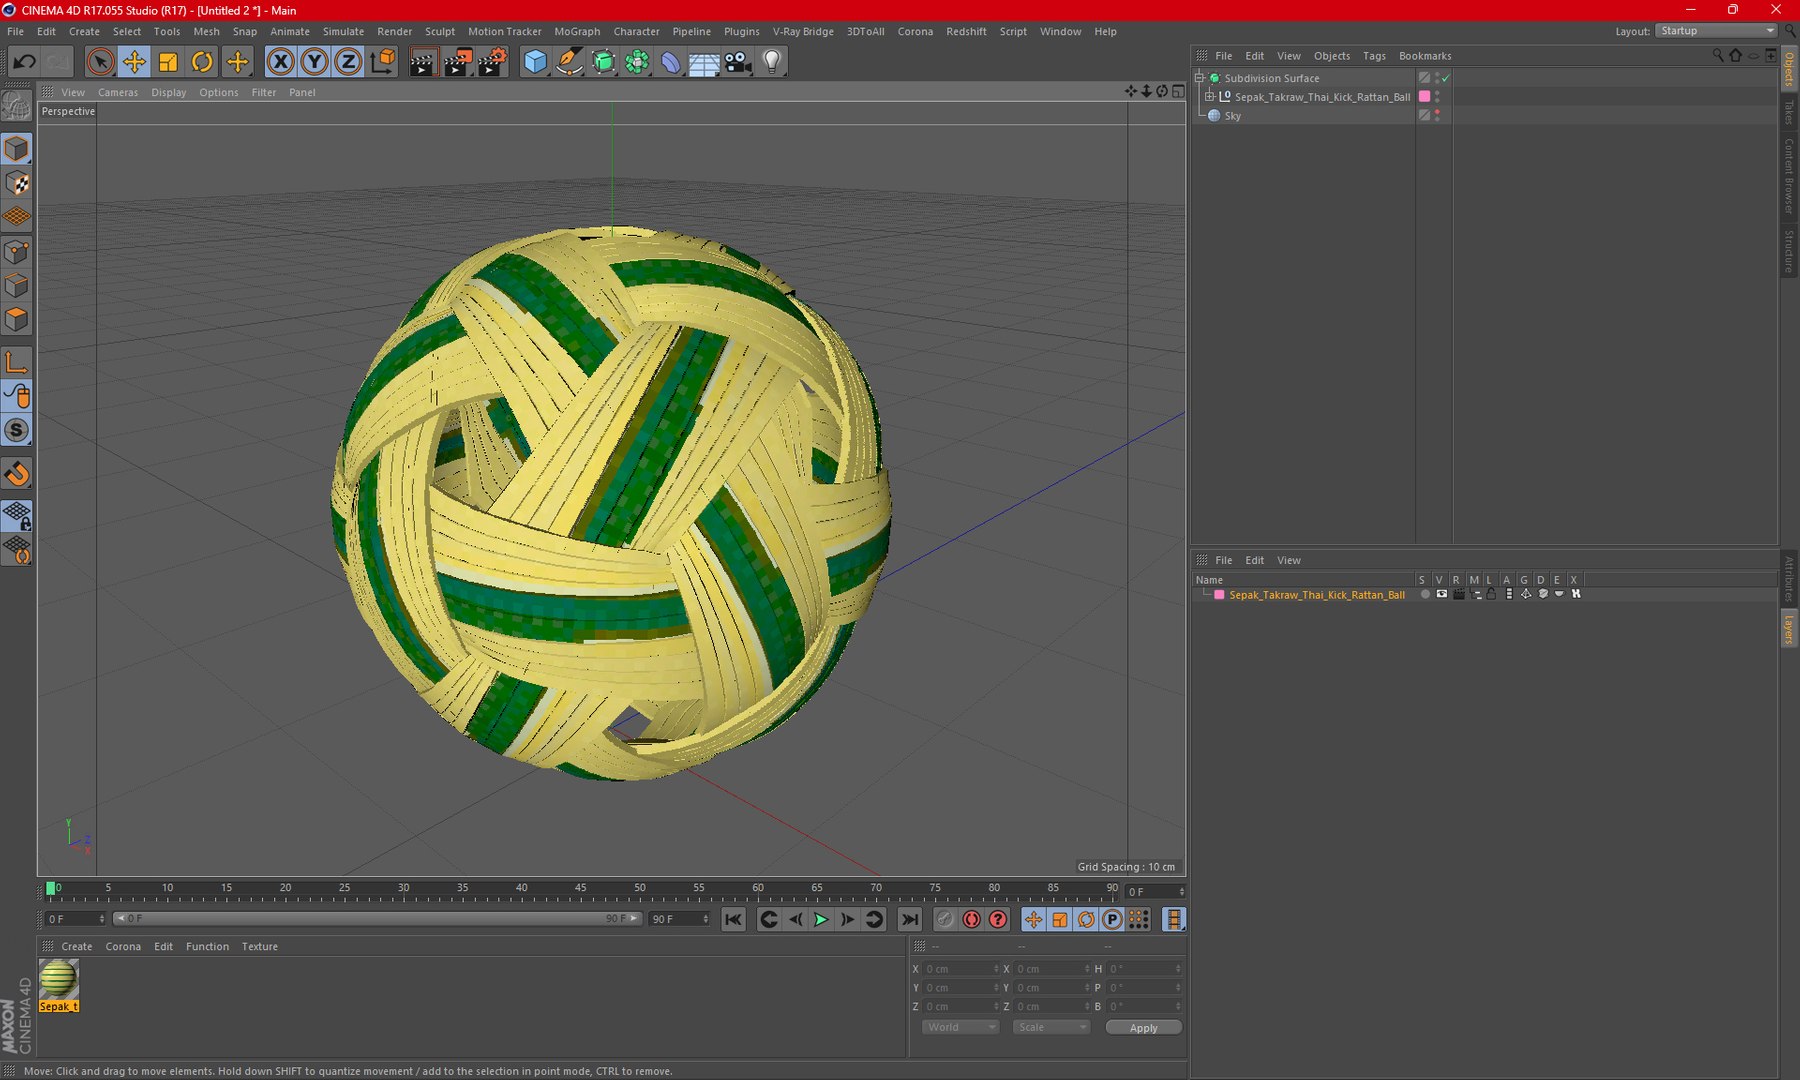Go to start of animation
The image size is (1800, 1080).
pyautogui.click(x=733, y=919)
